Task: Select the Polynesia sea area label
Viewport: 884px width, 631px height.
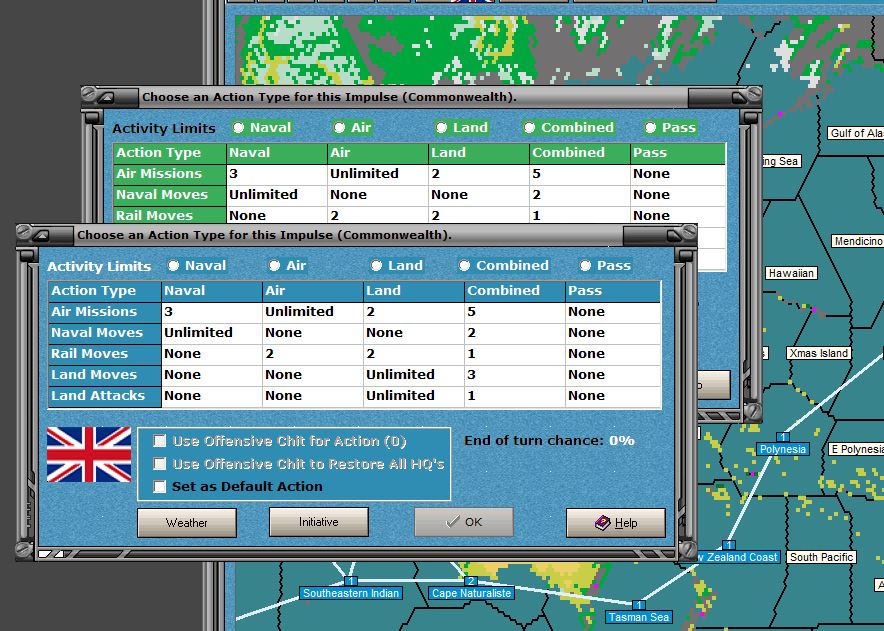Action: coord(783,449)
